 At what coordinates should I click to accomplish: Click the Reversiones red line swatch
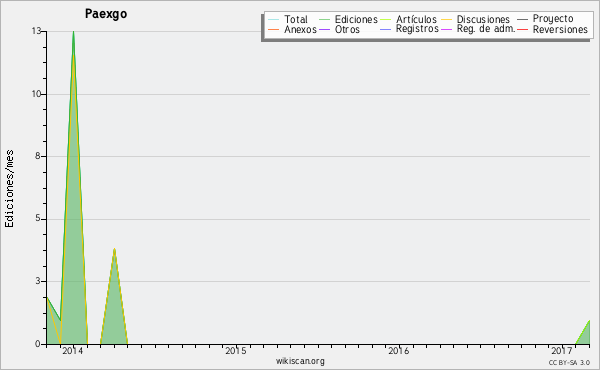click(522, 29)
